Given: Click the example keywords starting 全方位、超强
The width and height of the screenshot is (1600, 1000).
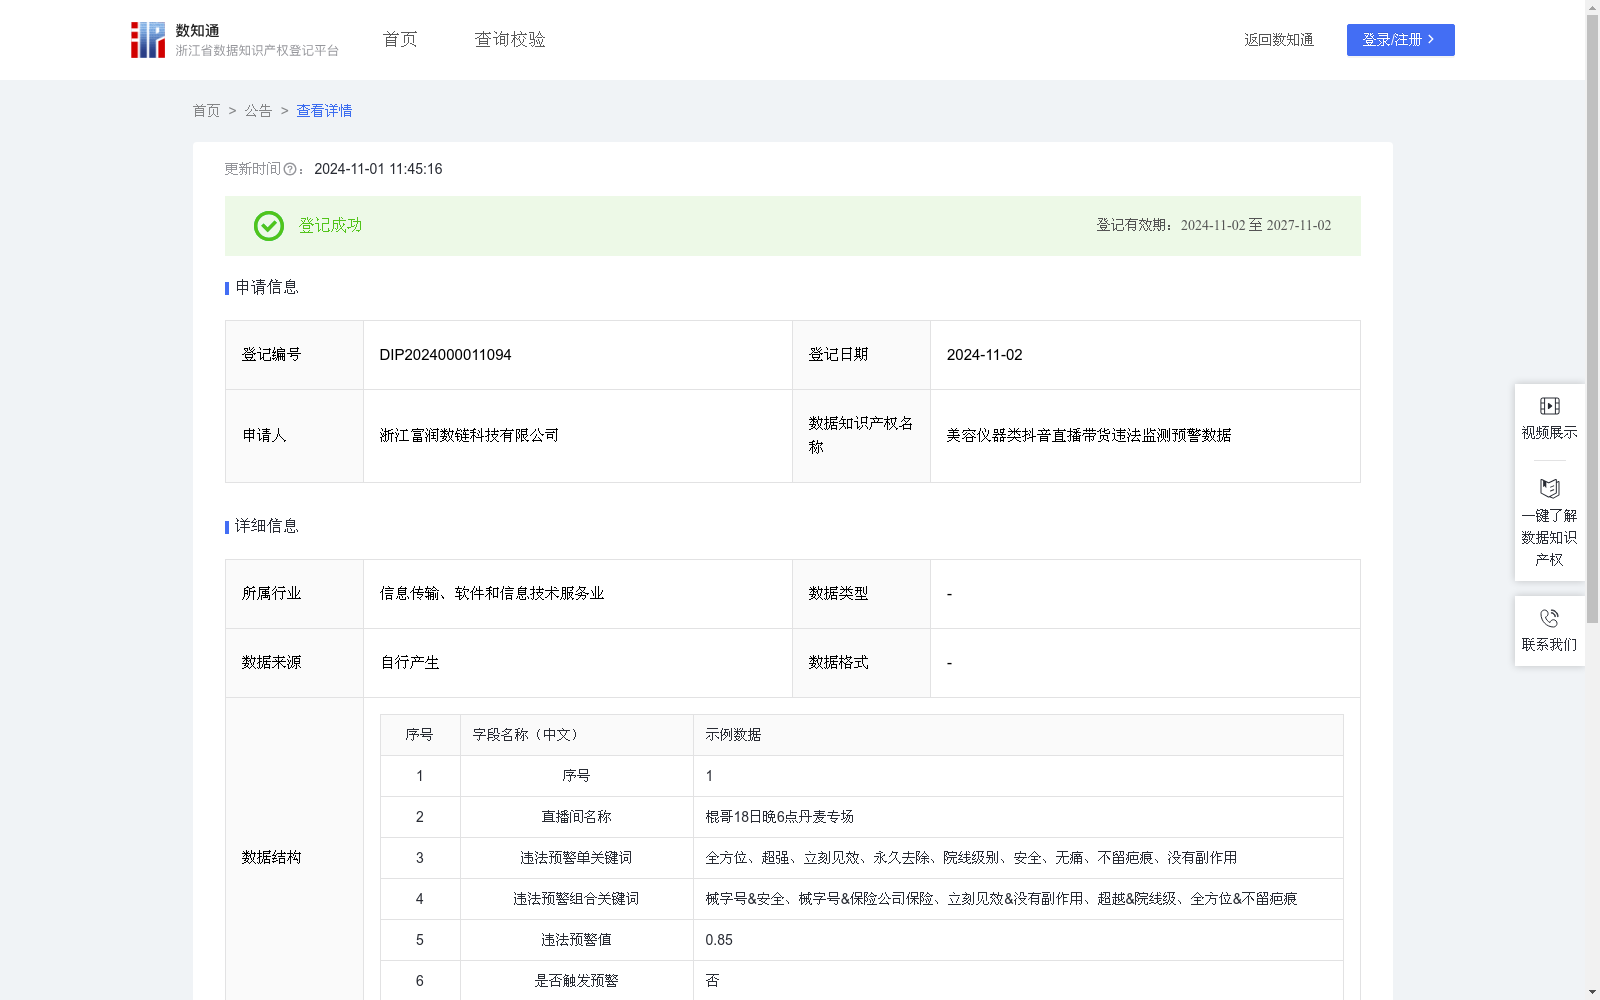Looking at the screenshot, I should click(x=971, y=858).
